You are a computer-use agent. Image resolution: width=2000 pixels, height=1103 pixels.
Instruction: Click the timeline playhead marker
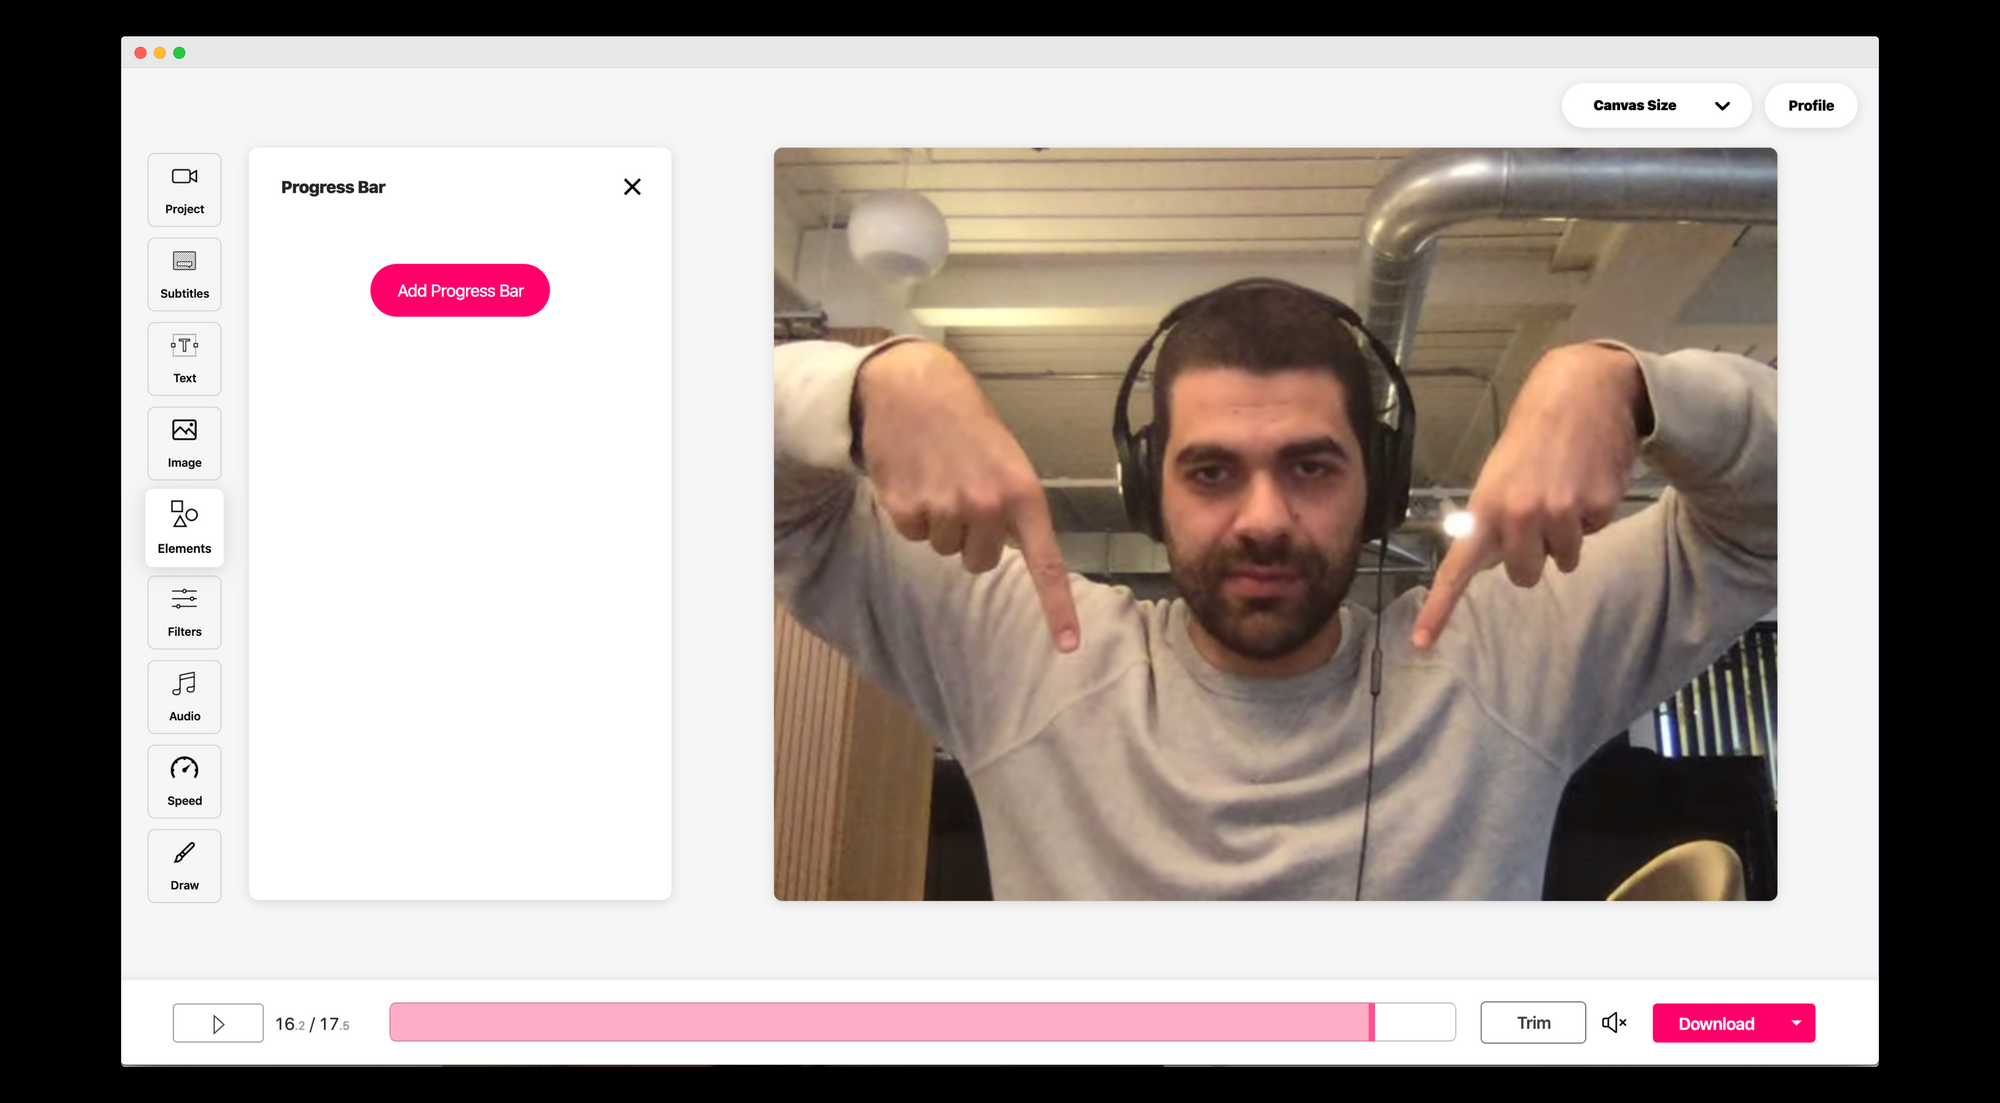[1372, 1023]
